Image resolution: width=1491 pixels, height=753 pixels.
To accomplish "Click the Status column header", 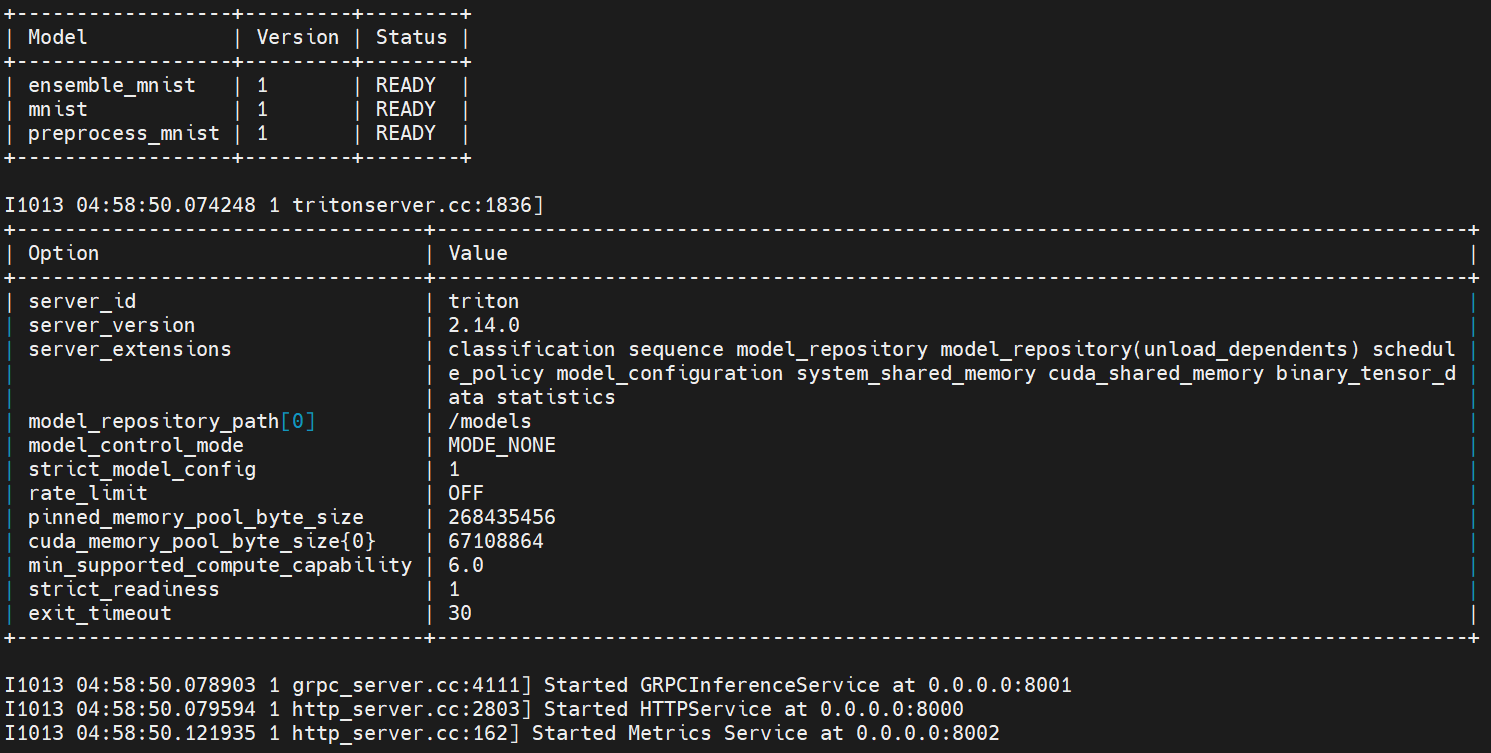I will 411,37.
